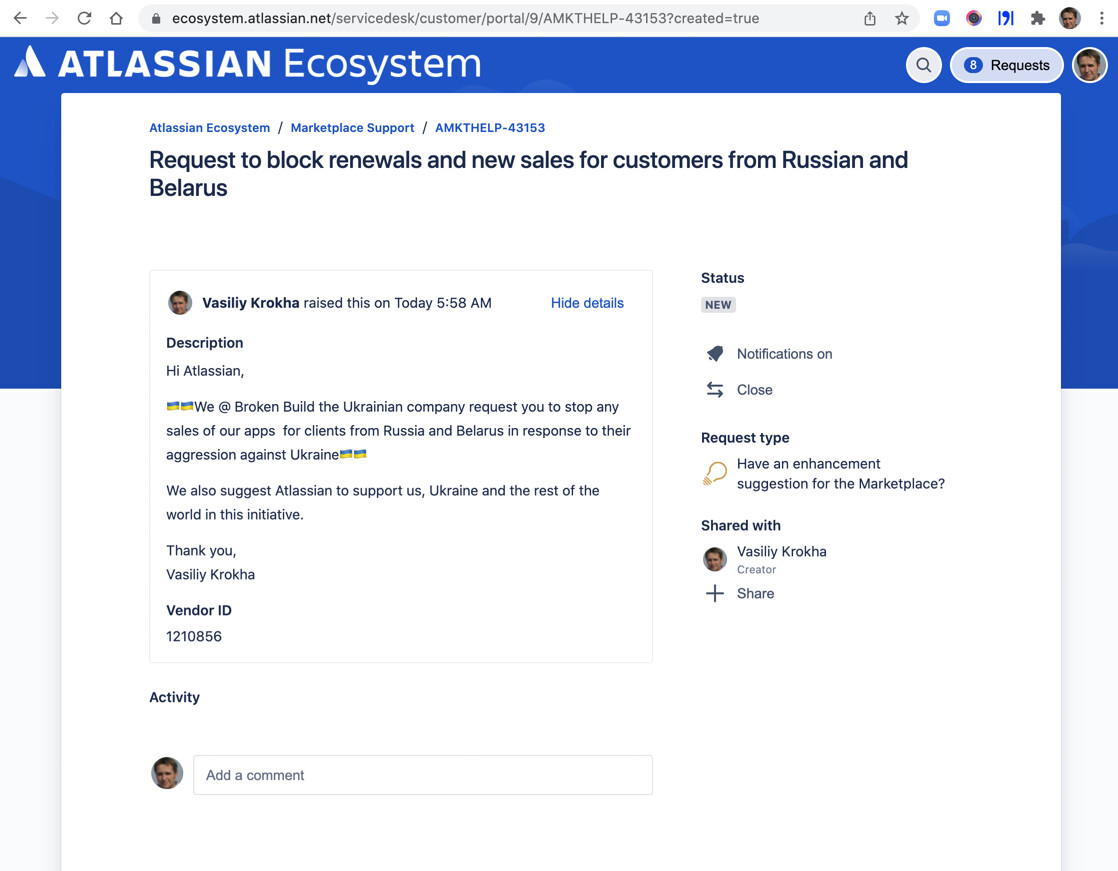Image resolution: width=1118 pixels, height=871 pixels.
Task: Click the 'Hi Atlassian,' greeting line
Action: click(205, 371)
